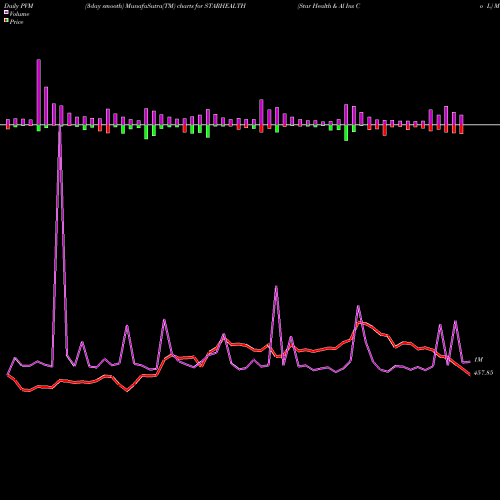Click the 457.85 price value label
This screenshot has height=500, width=500.
click(x=483, y=373)
